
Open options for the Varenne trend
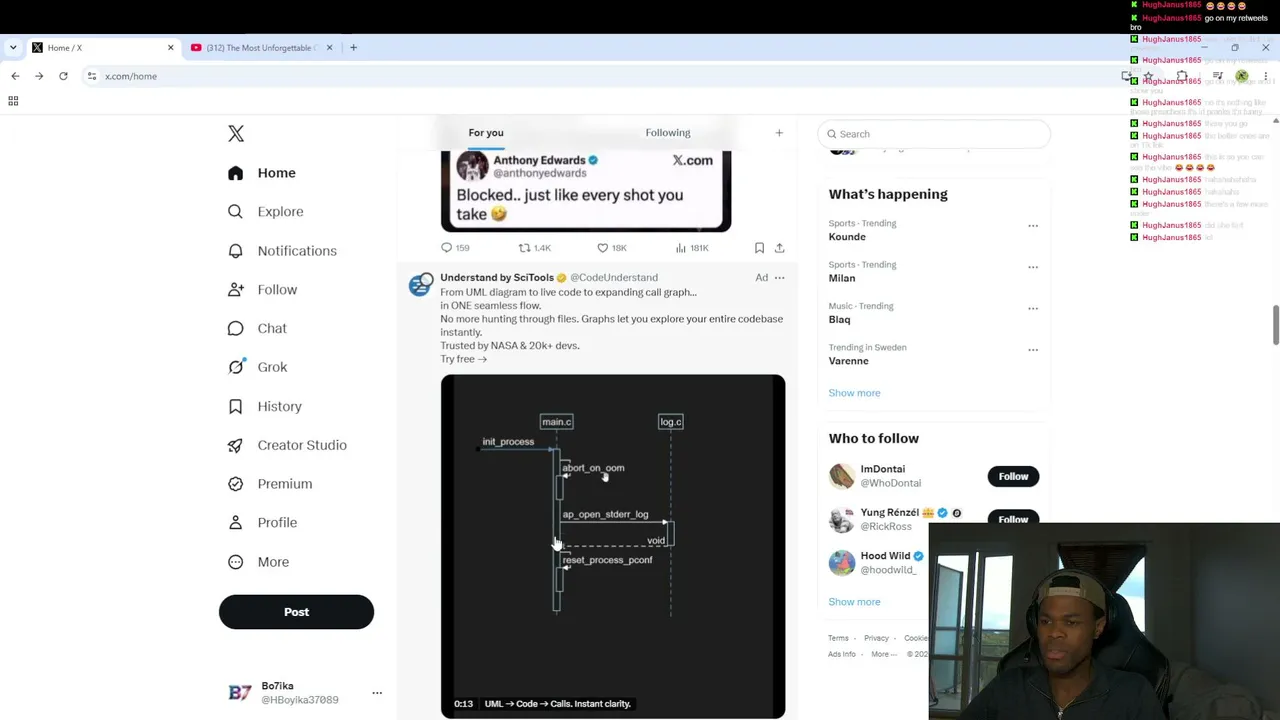pyautogui.click(x=1033, y=350)
